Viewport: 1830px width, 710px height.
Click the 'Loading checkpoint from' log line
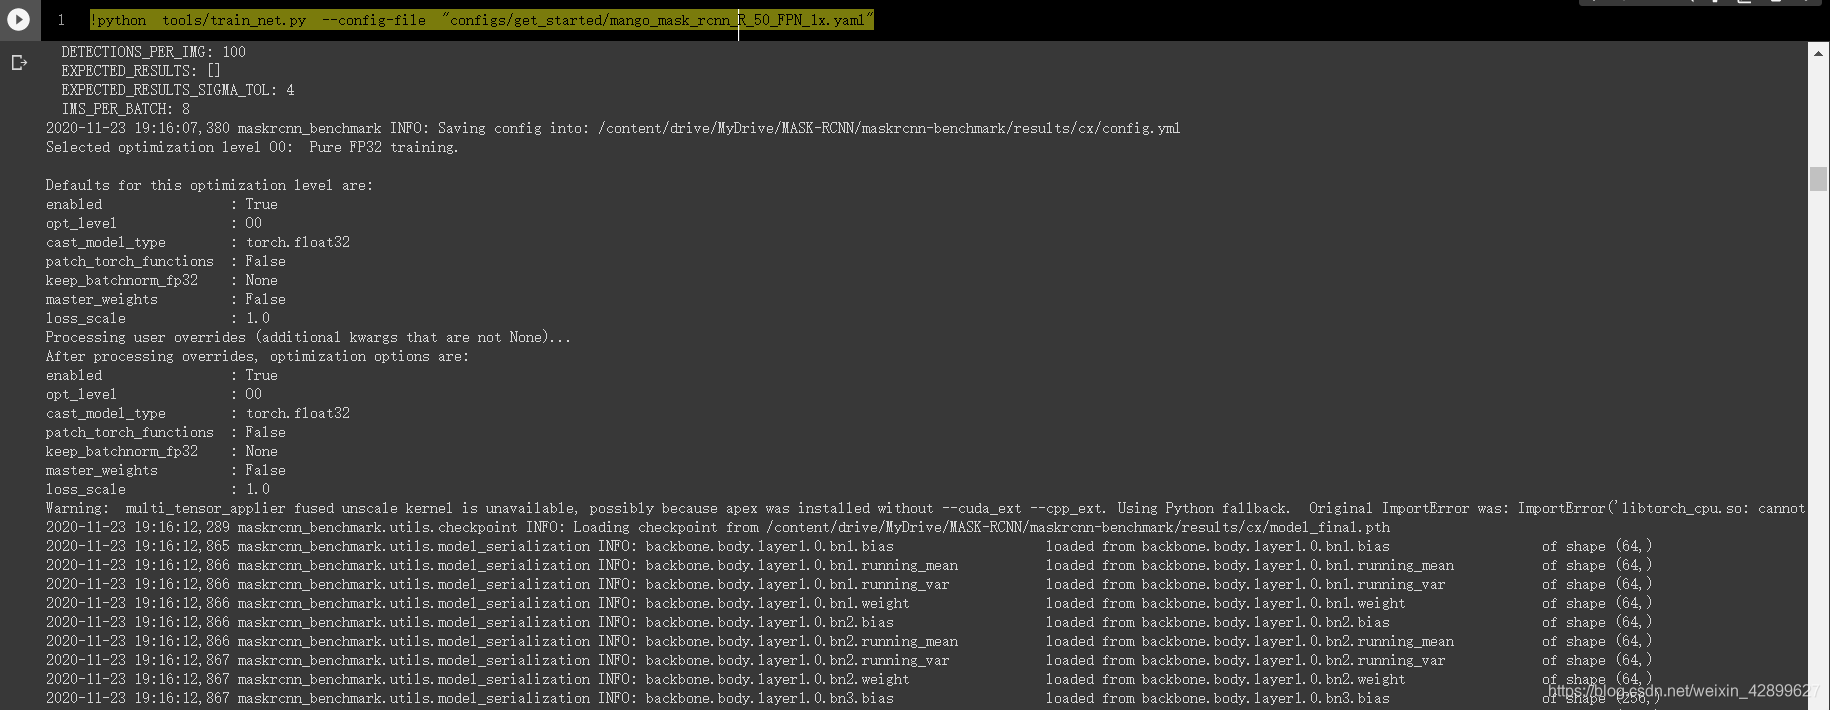(718, 527)
